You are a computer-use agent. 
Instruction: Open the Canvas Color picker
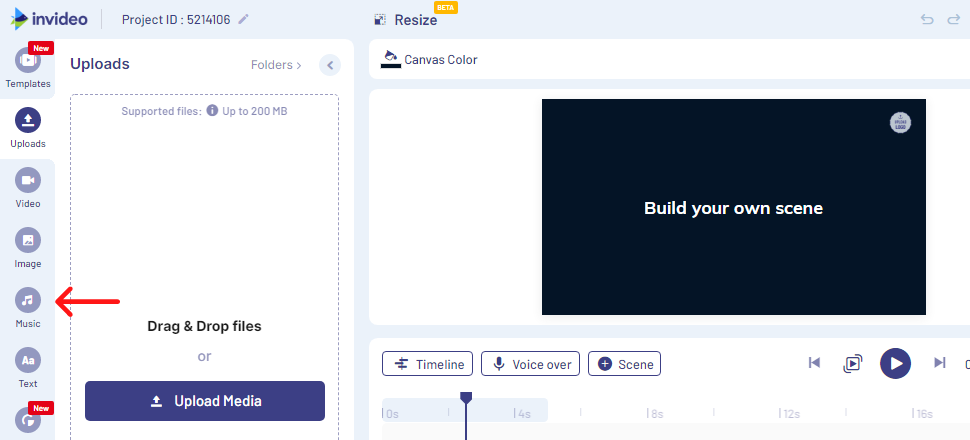point(429,59)
